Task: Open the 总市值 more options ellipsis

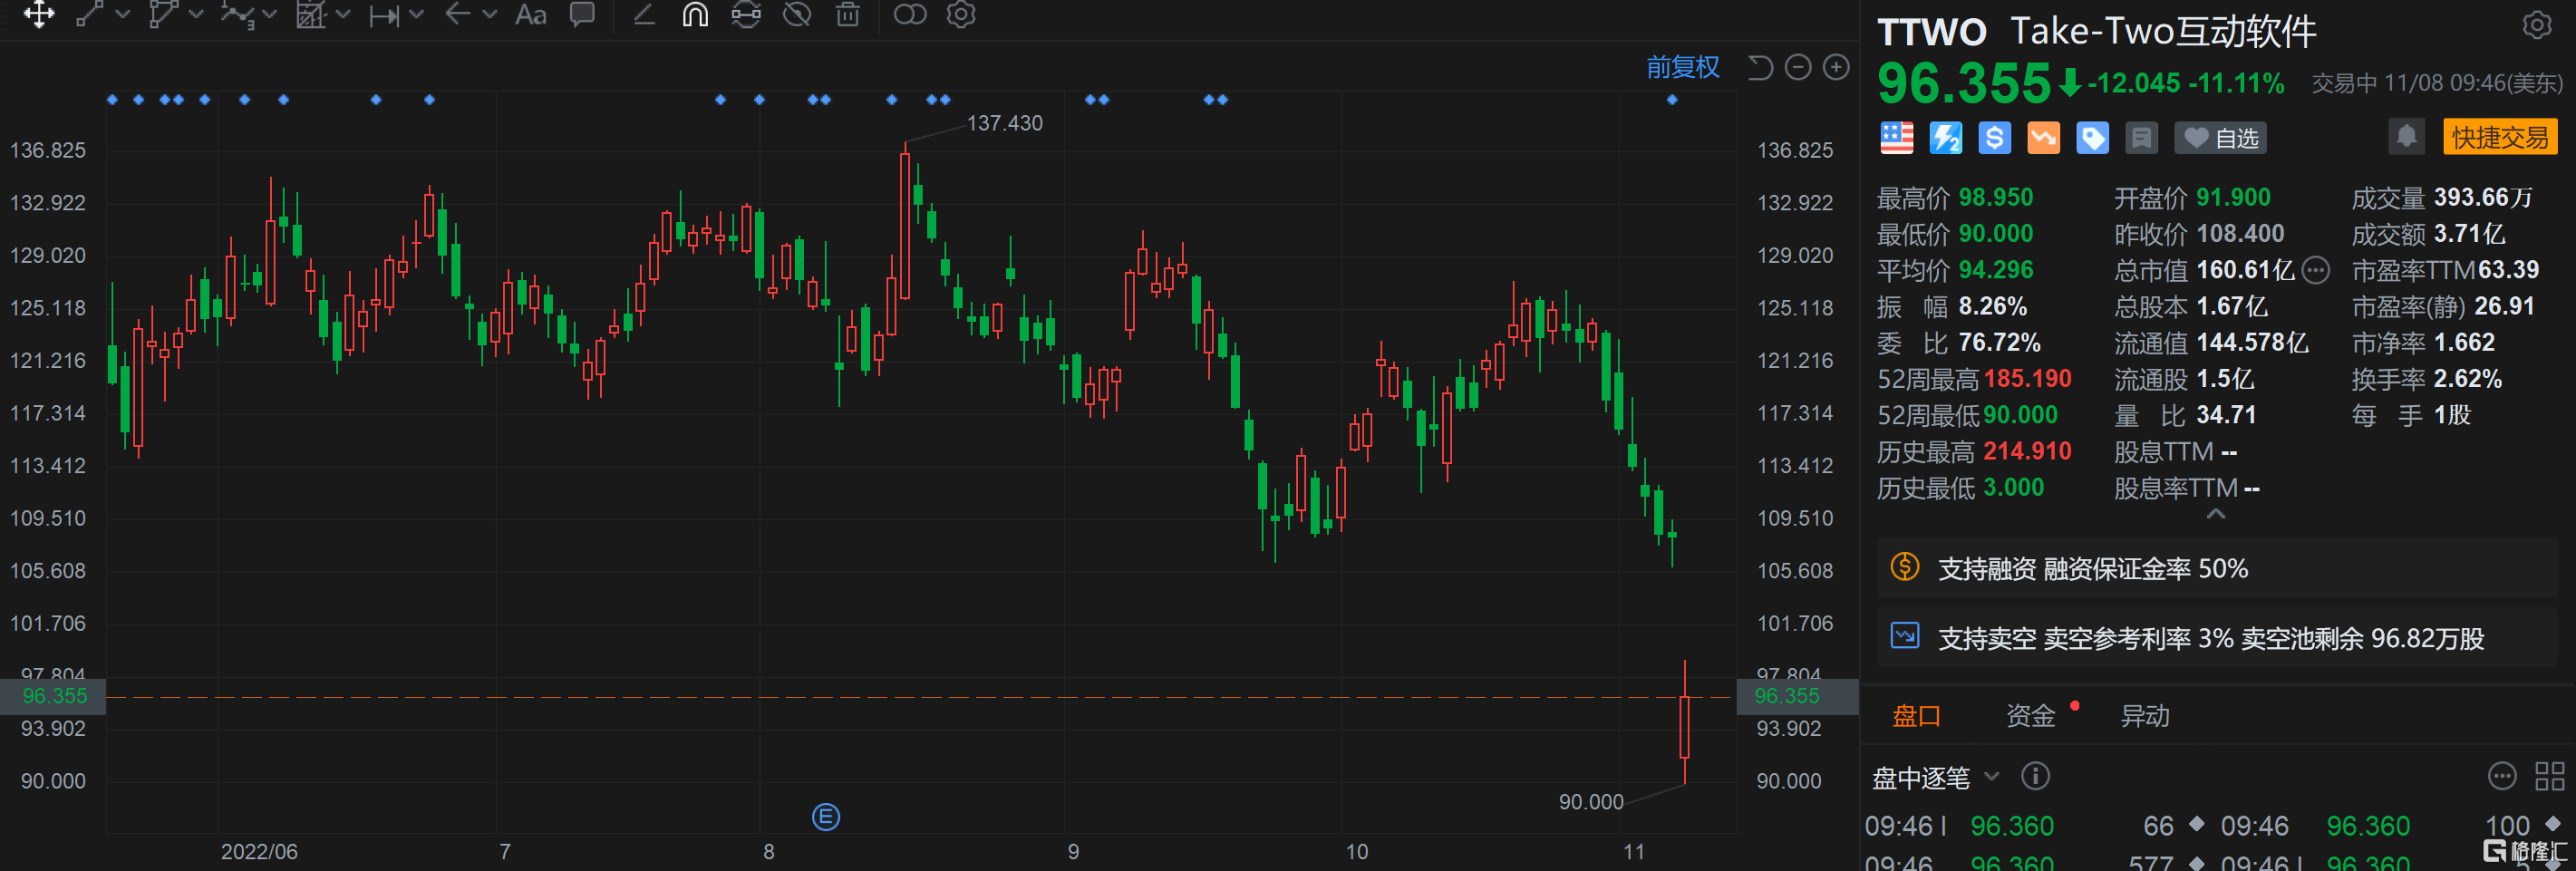Action: click(x=2316, y=270)
